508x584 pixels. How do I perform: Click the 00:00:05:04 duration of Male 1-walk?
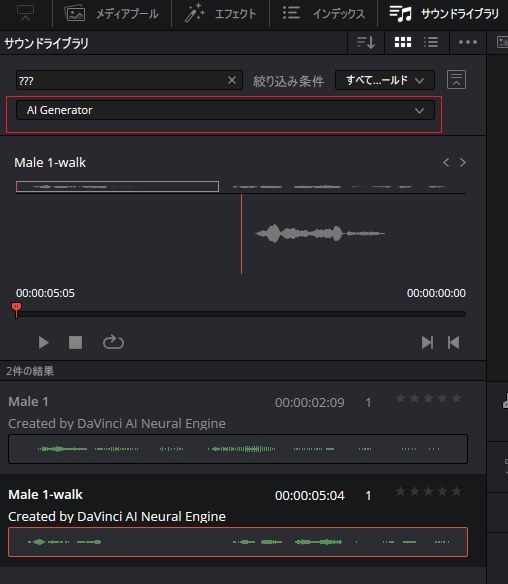tap(309, 496)
